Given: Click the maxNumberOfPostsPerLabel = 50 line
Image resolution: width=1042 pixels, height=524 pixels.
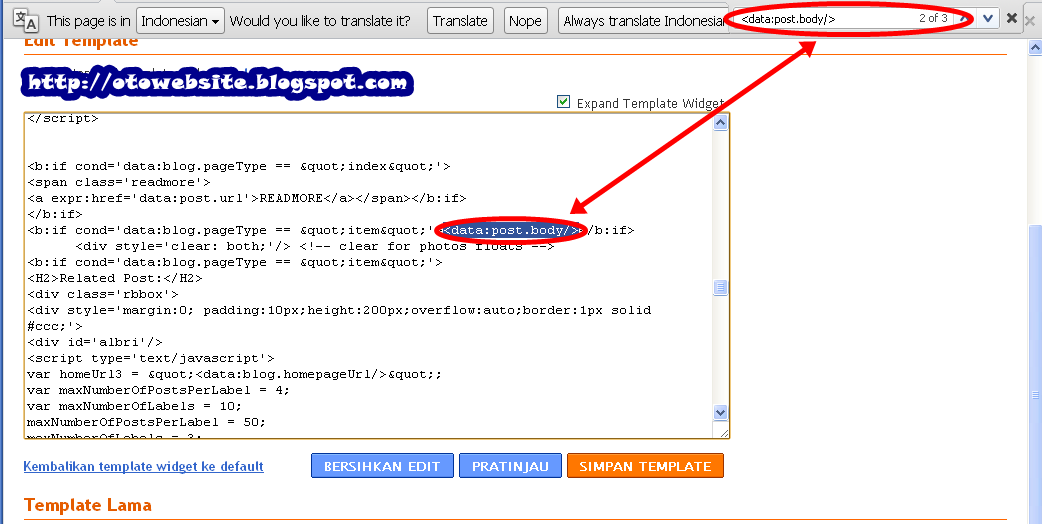Looking at the screenshot, I should click(x=146, y=422).
